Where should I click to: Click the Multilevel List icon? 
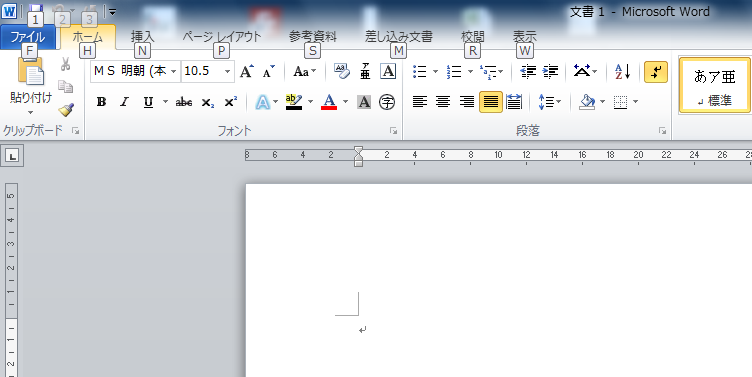tap(488, 72)
